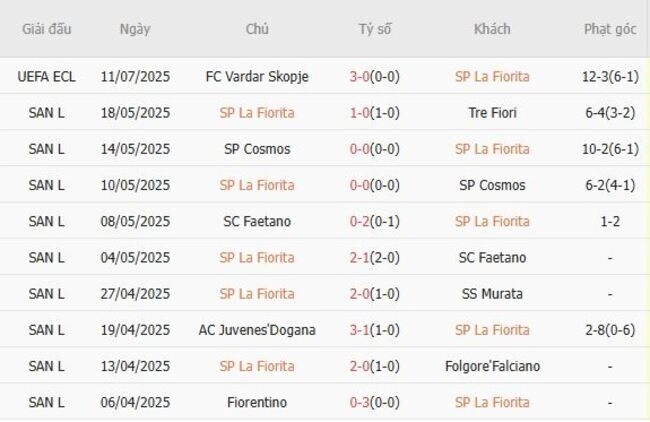Open the 3-0(0-0) score on 11/07/2025

point(374,77)
